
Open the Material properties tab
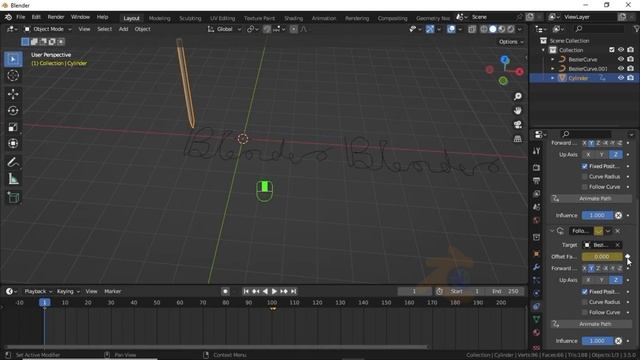coord(537,333)
